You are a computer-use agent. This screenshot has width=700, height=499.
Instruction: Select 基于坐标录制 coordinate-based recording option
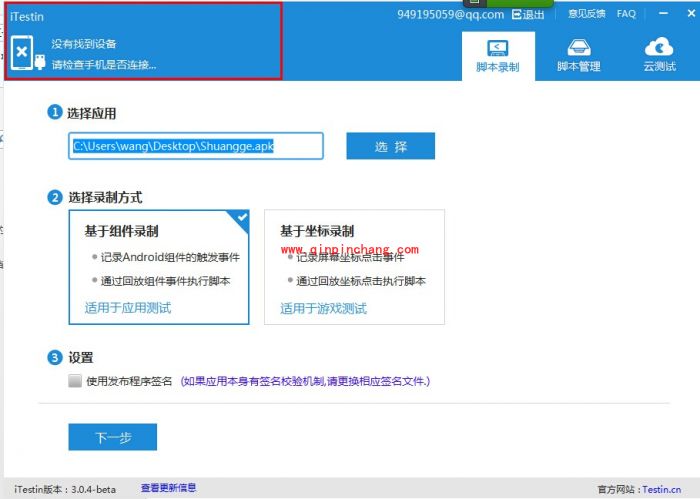[354, 267]
